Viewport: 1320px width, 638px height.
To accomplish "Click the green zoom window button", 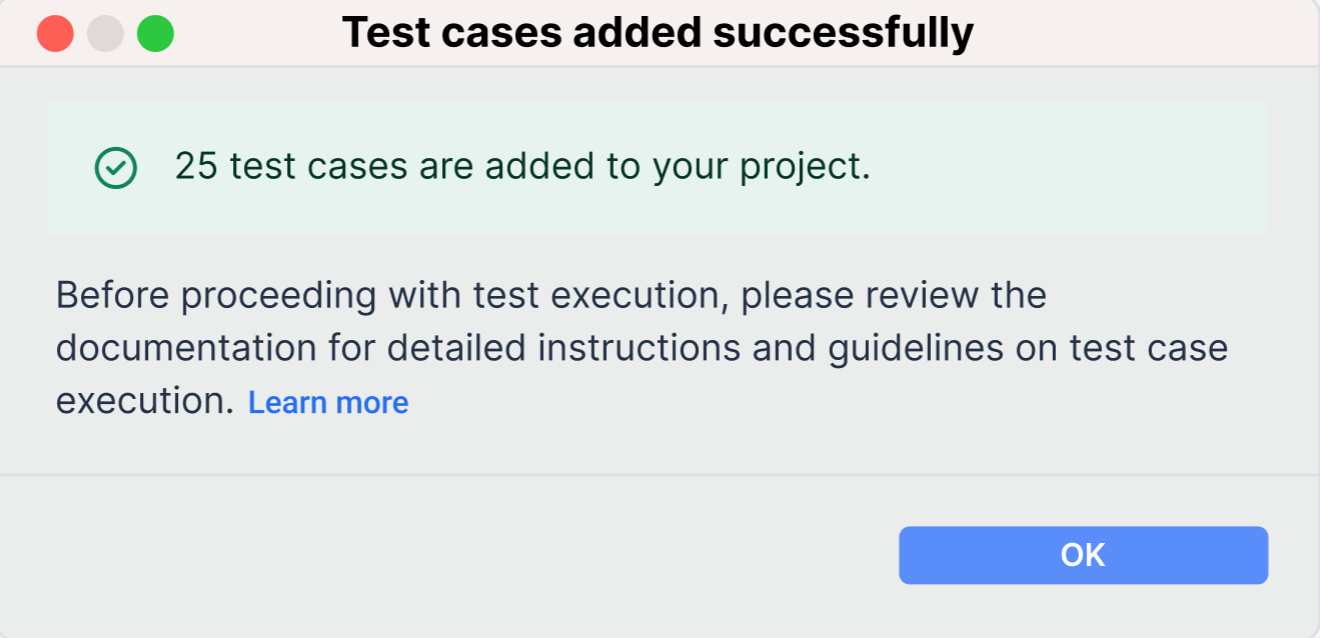I will (155, 34).
